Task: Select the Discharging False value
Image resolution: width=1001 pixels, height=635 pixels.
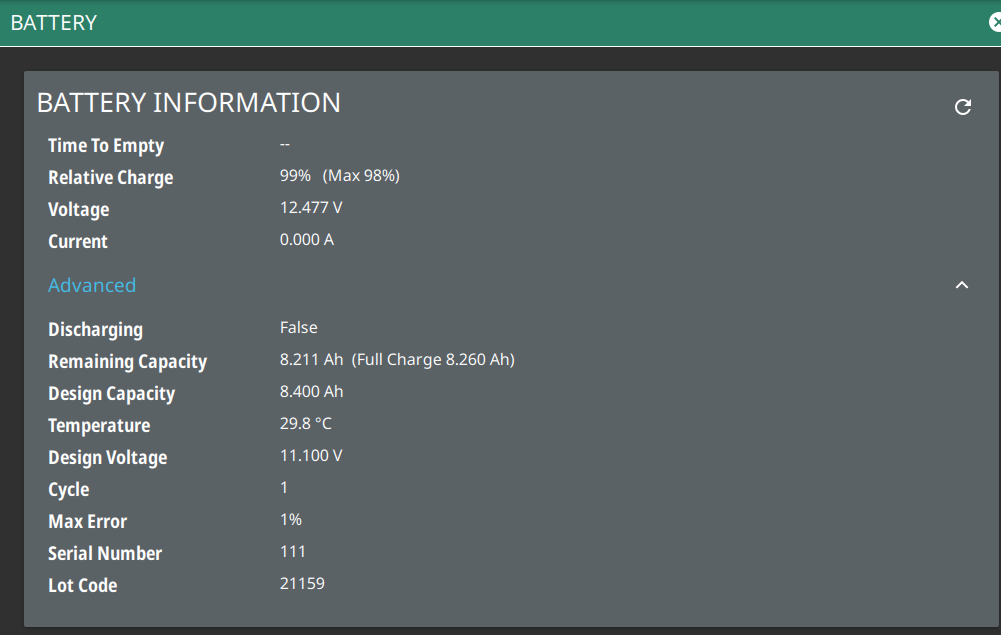Action: coord(299,327)
